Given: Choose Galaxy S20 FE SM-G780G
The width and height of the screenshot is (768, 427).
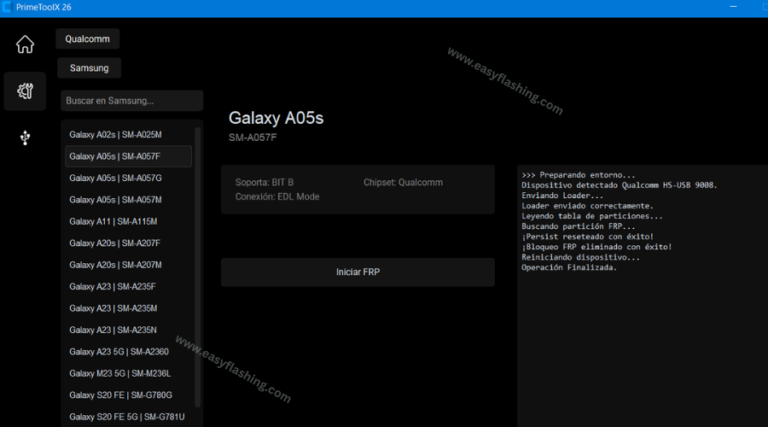Looking at the screenshot, I should click(128, 395).
